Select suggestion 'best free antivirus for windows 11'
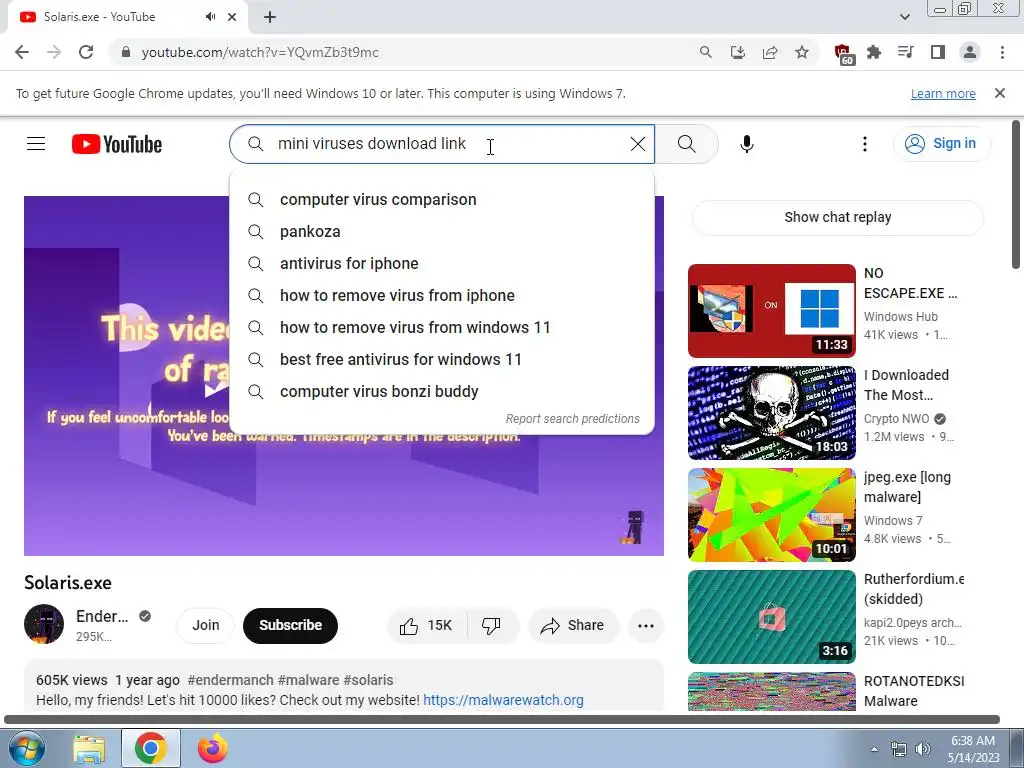Screen dimensions: 1024x768 pos(441,360)
